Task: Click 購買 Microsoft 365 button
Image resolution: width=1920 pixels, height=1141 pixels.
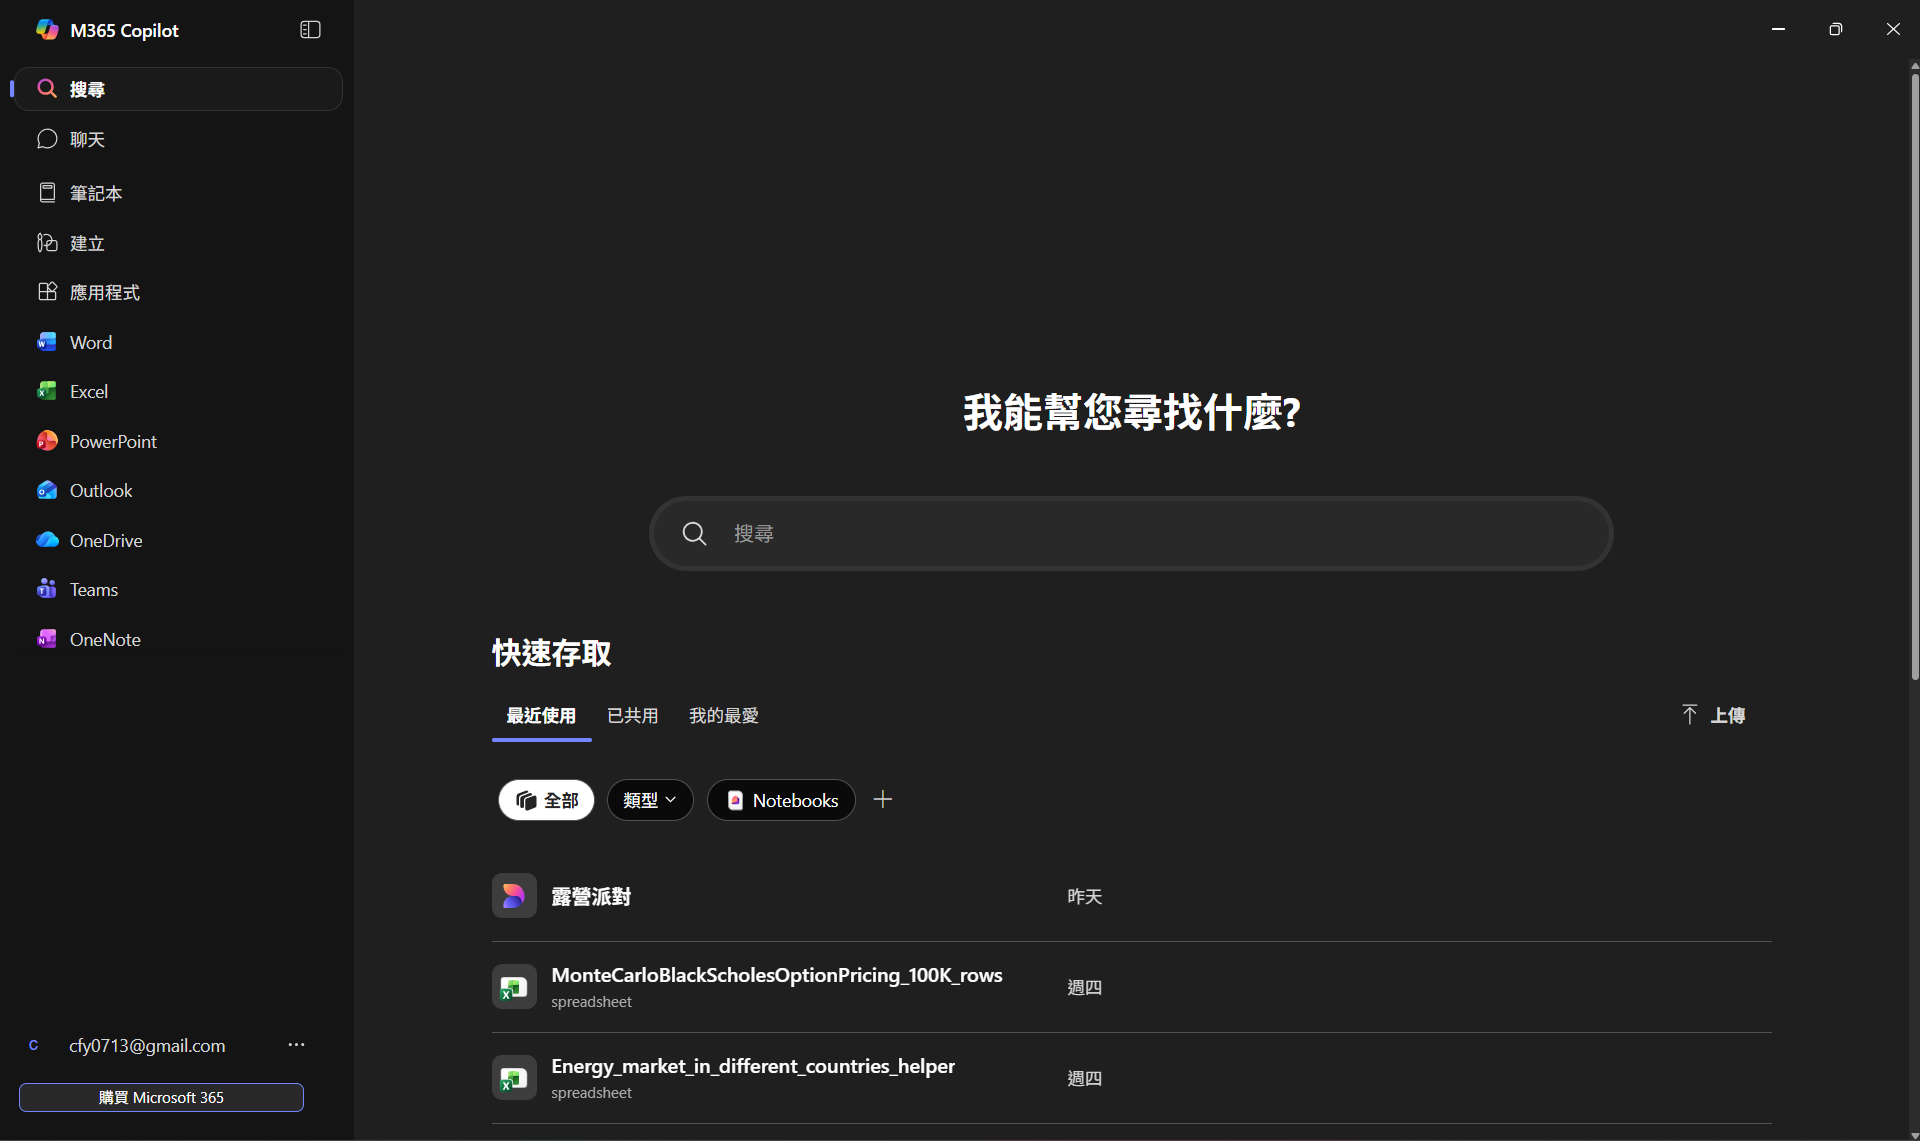Action: tap(161, 1097)
